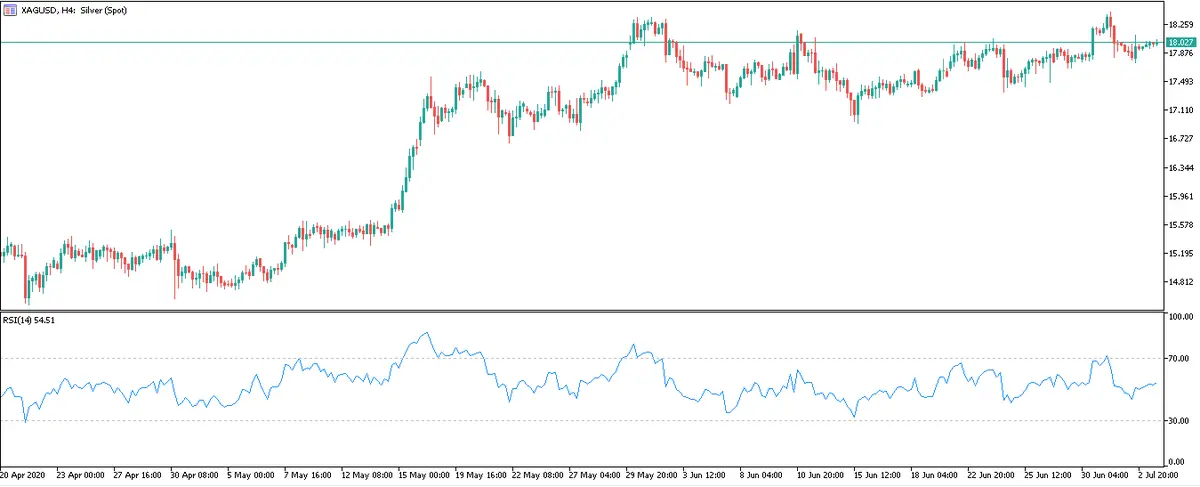The height and width of the screenshot is (487, 1200).
Task: Click the 14.812 price axis label
Action: point(1181,283)
